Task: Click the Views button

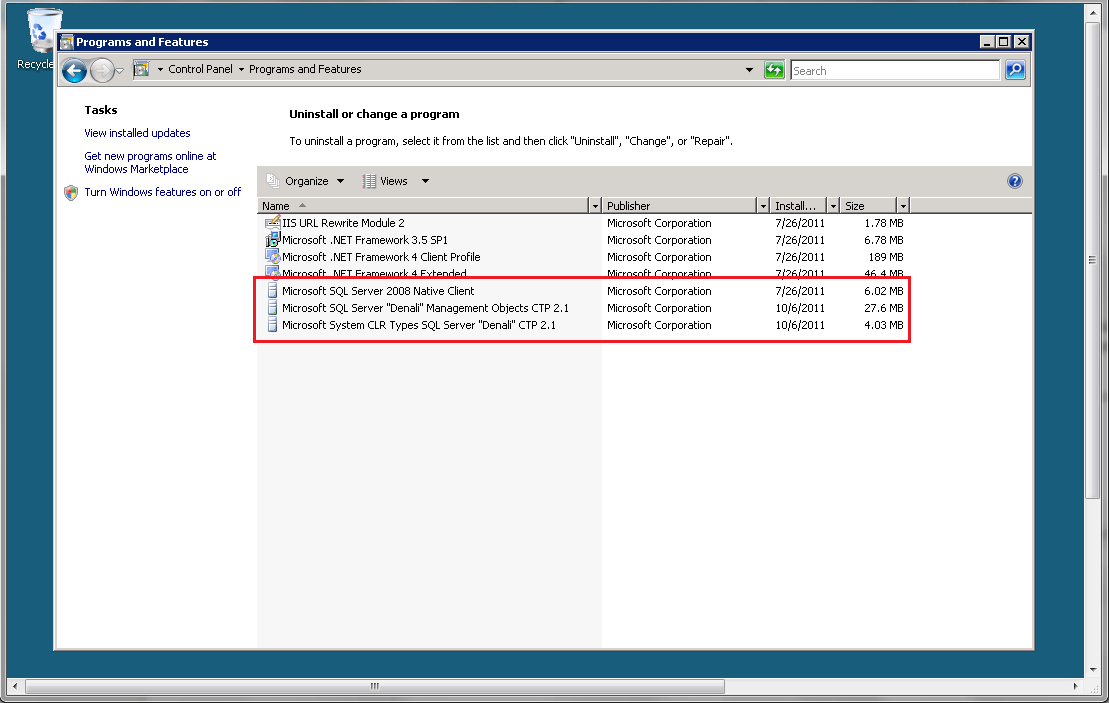Action: pyautogui.click(x=393, y=181)
